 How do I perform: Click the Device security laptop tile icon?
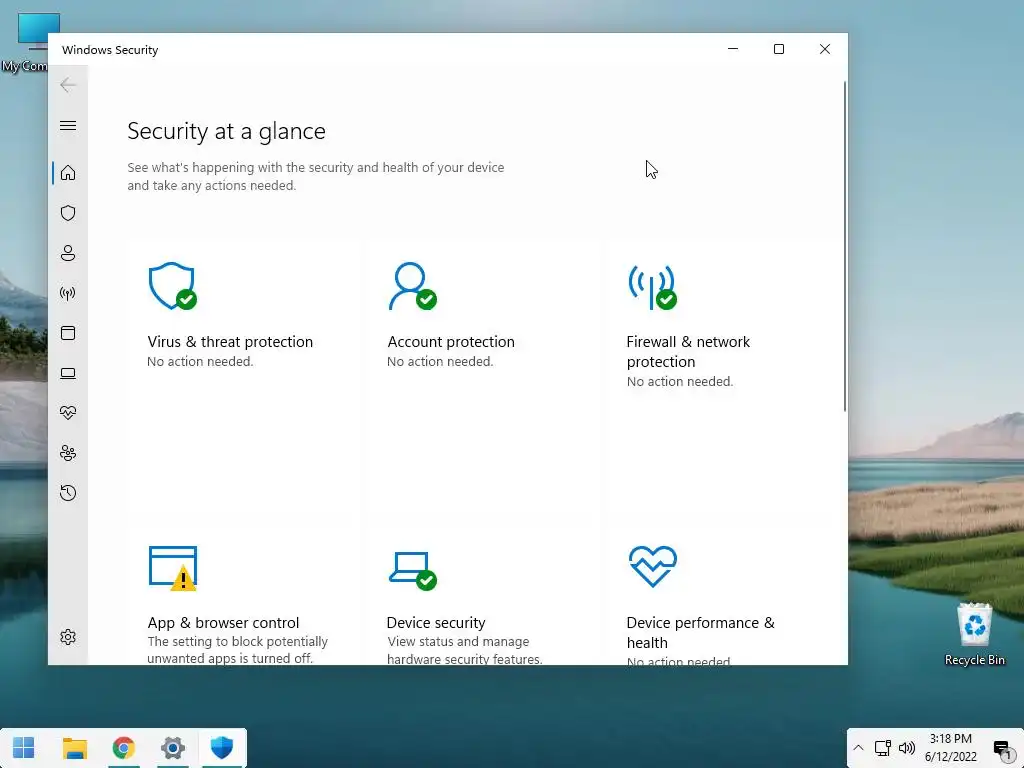coord(413,571)
